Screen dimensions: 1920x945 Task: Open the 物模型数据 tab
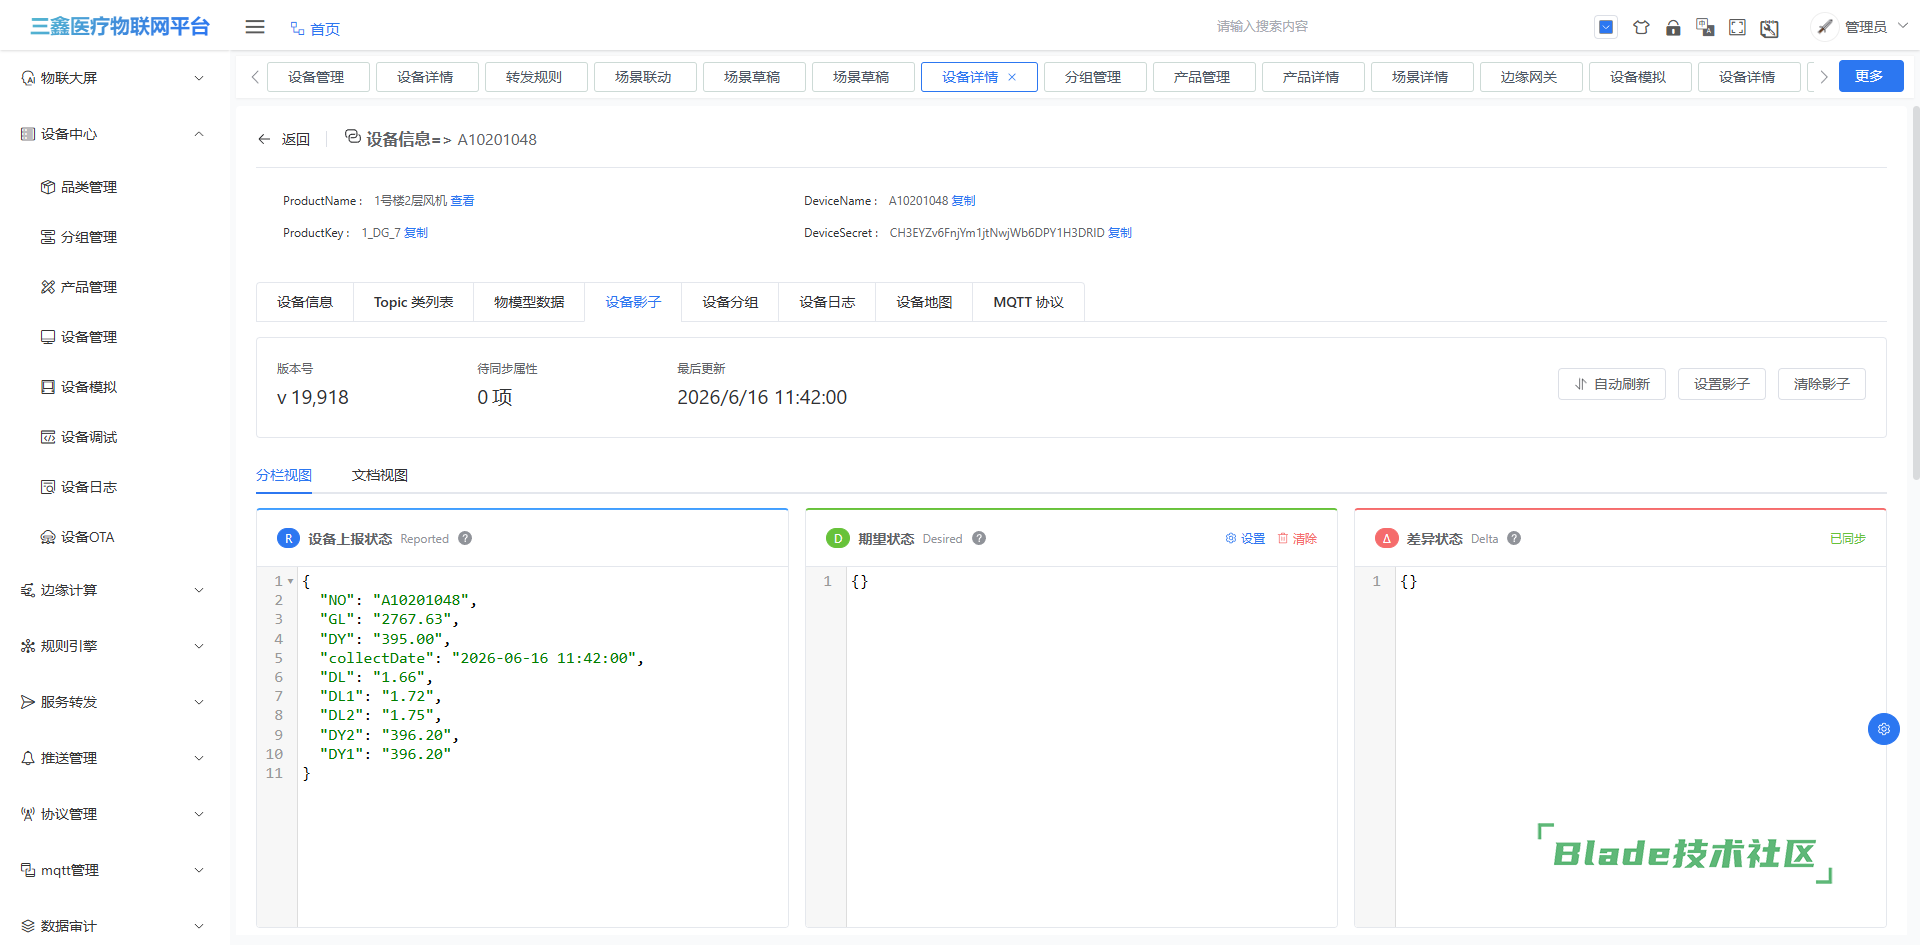click(x=529, y=302)
